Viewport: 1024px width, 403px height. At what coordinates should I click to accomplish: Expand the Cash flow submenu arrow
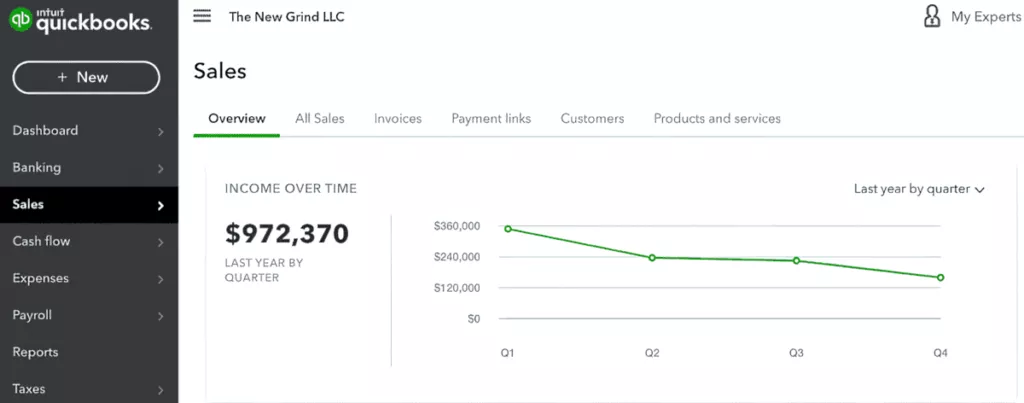tap(160, 243)
